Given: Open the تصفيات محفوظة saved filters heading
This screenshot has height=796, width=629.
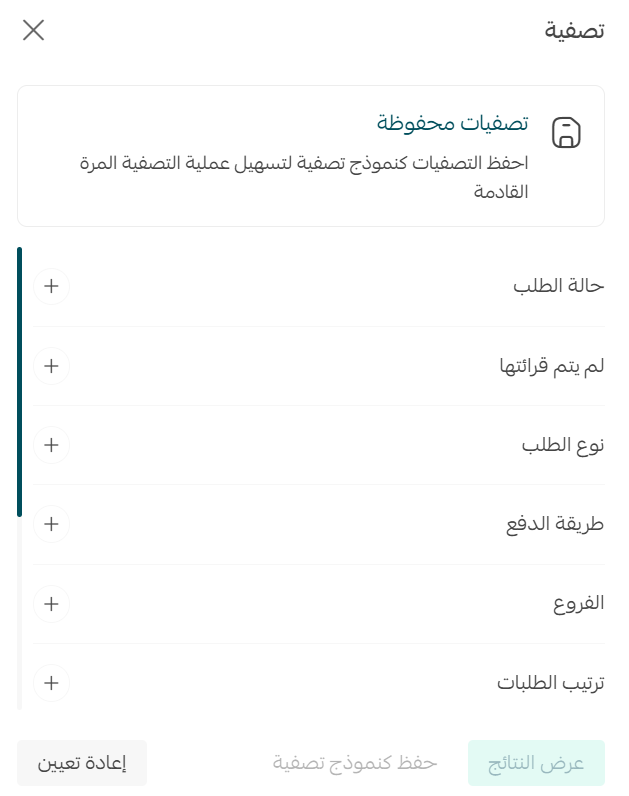Looking at the screenshot, I should coord(452,123).
